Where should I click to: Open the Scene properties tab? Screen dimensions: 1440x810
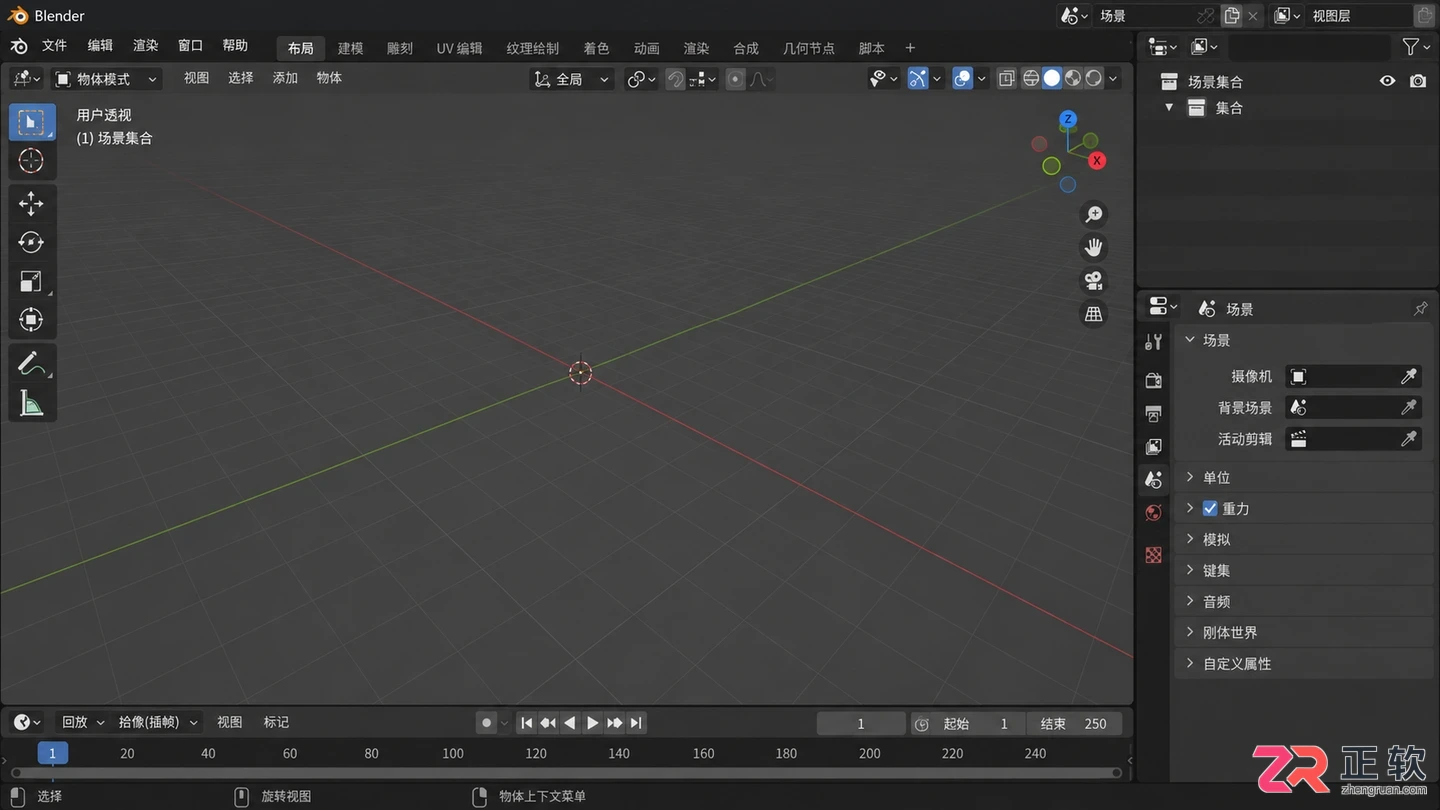1153,480
